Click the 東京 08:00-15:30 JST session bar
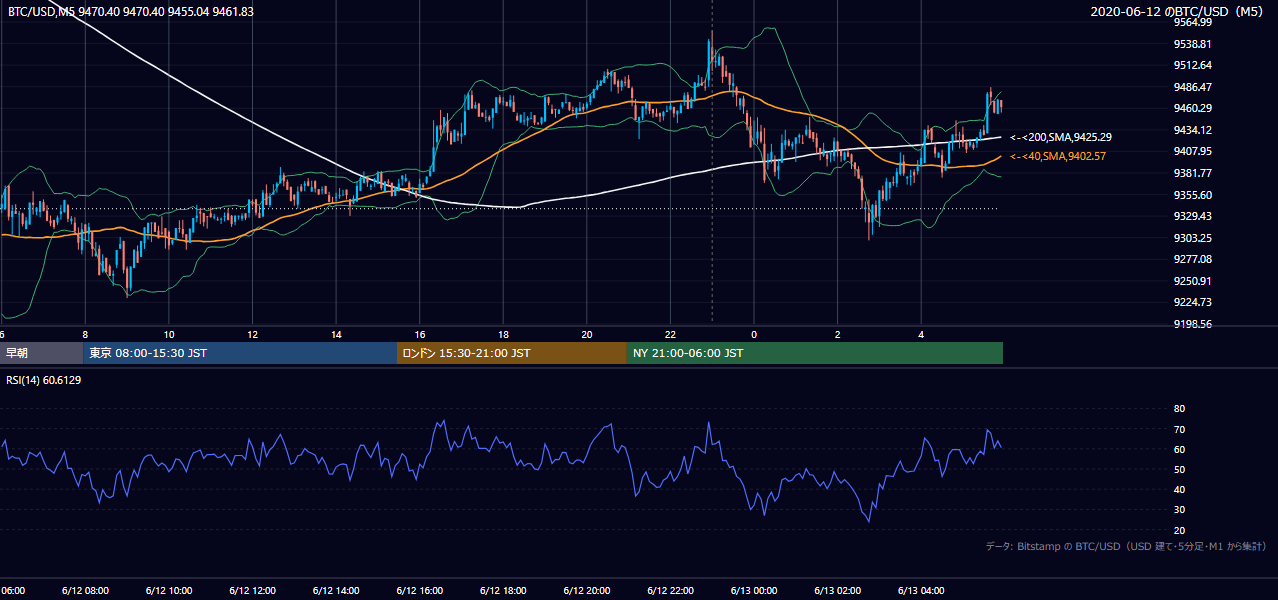The width and height of the screenshot is (1278, 600). click(240, 353)
